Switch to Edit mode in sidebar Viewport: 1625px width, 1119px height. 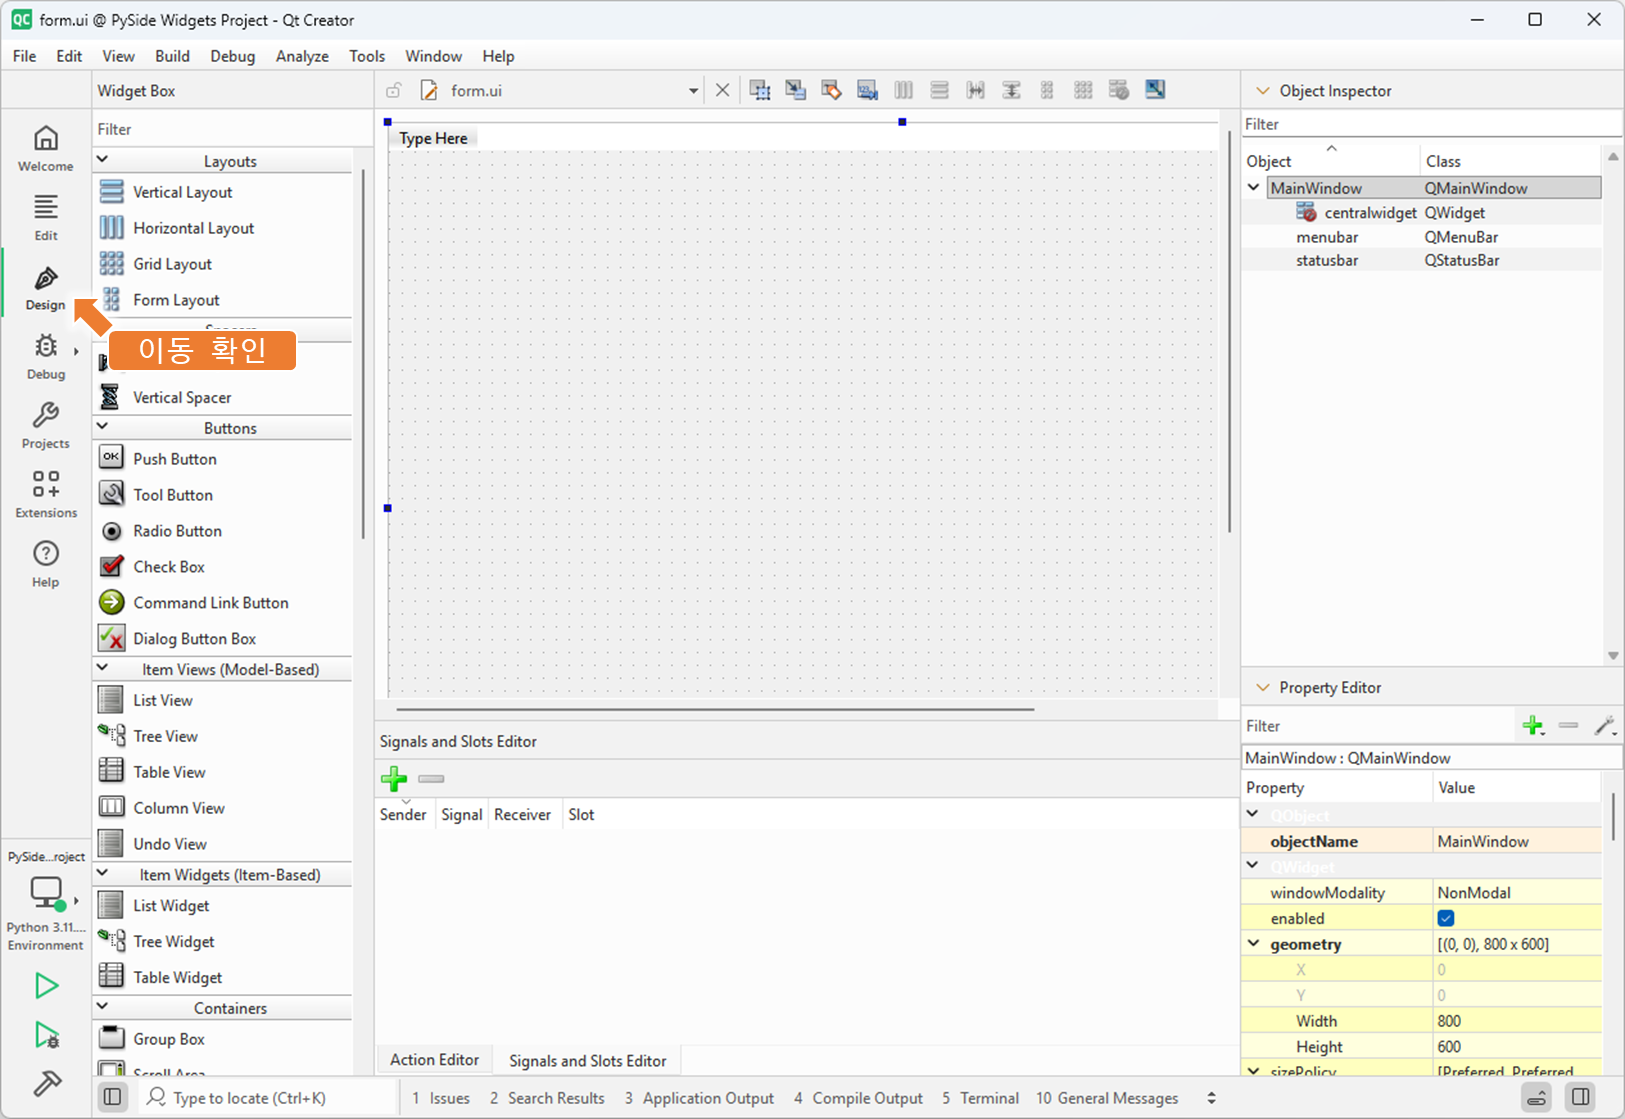46,218
